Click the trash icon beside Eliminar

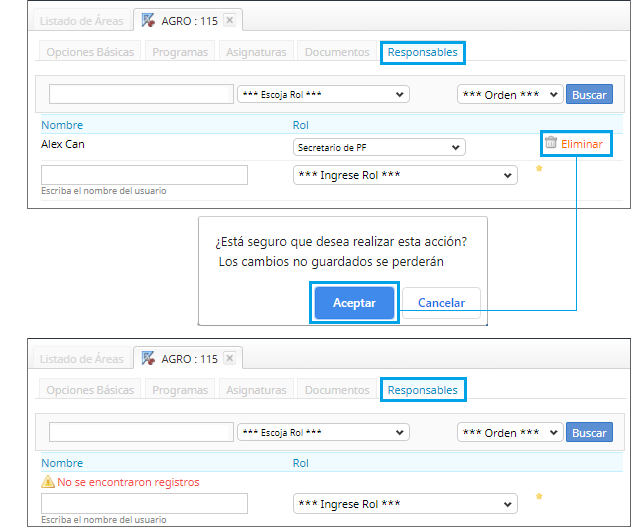click(x=551, y=142)
